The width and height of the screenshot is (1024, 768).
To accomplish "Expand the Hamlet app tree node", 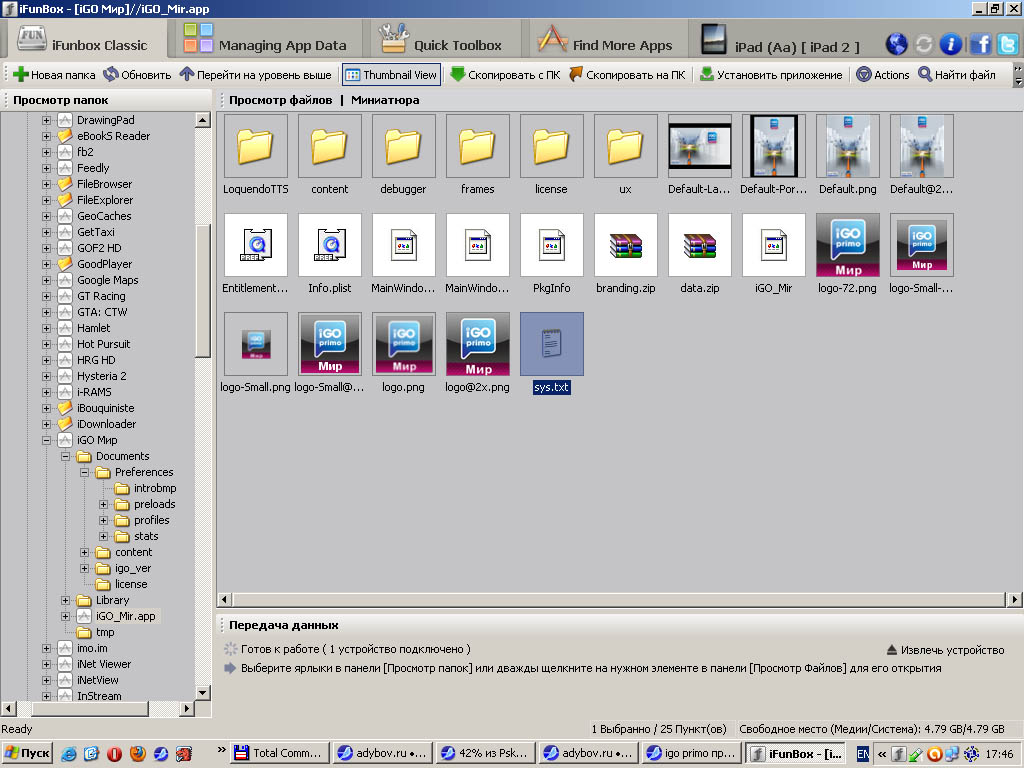I will point(46,328).
